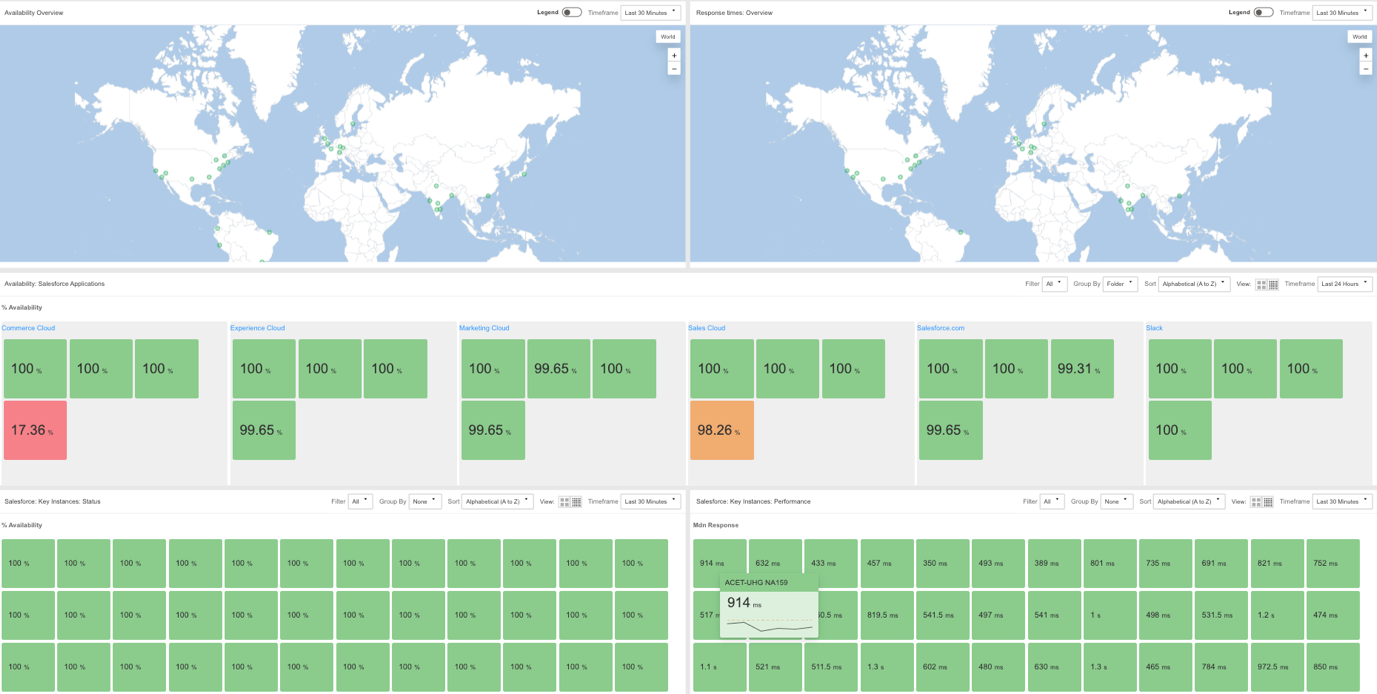
Task: Change Last 24 Hours timeframe dropdown
Action: click(1345, 284)
